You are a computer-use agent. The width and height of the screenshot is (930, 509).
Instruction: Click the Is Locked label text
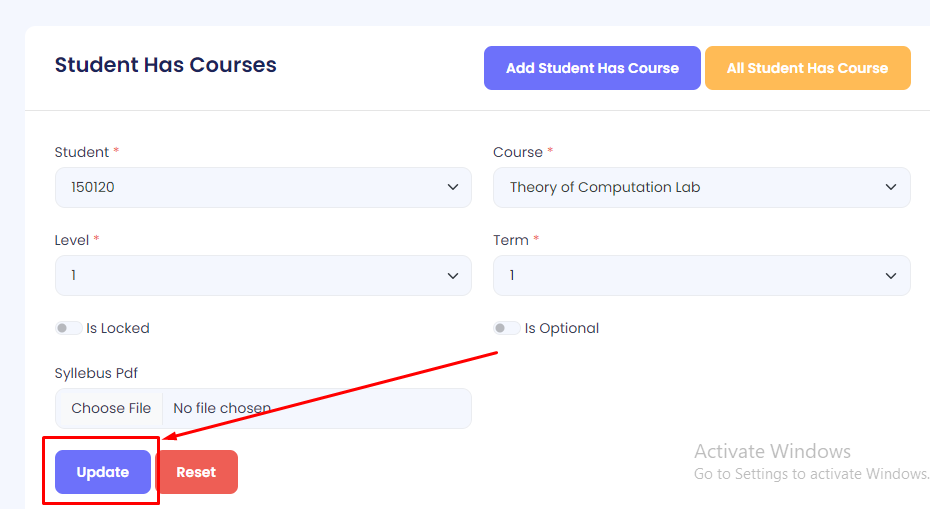coord(118,328)
